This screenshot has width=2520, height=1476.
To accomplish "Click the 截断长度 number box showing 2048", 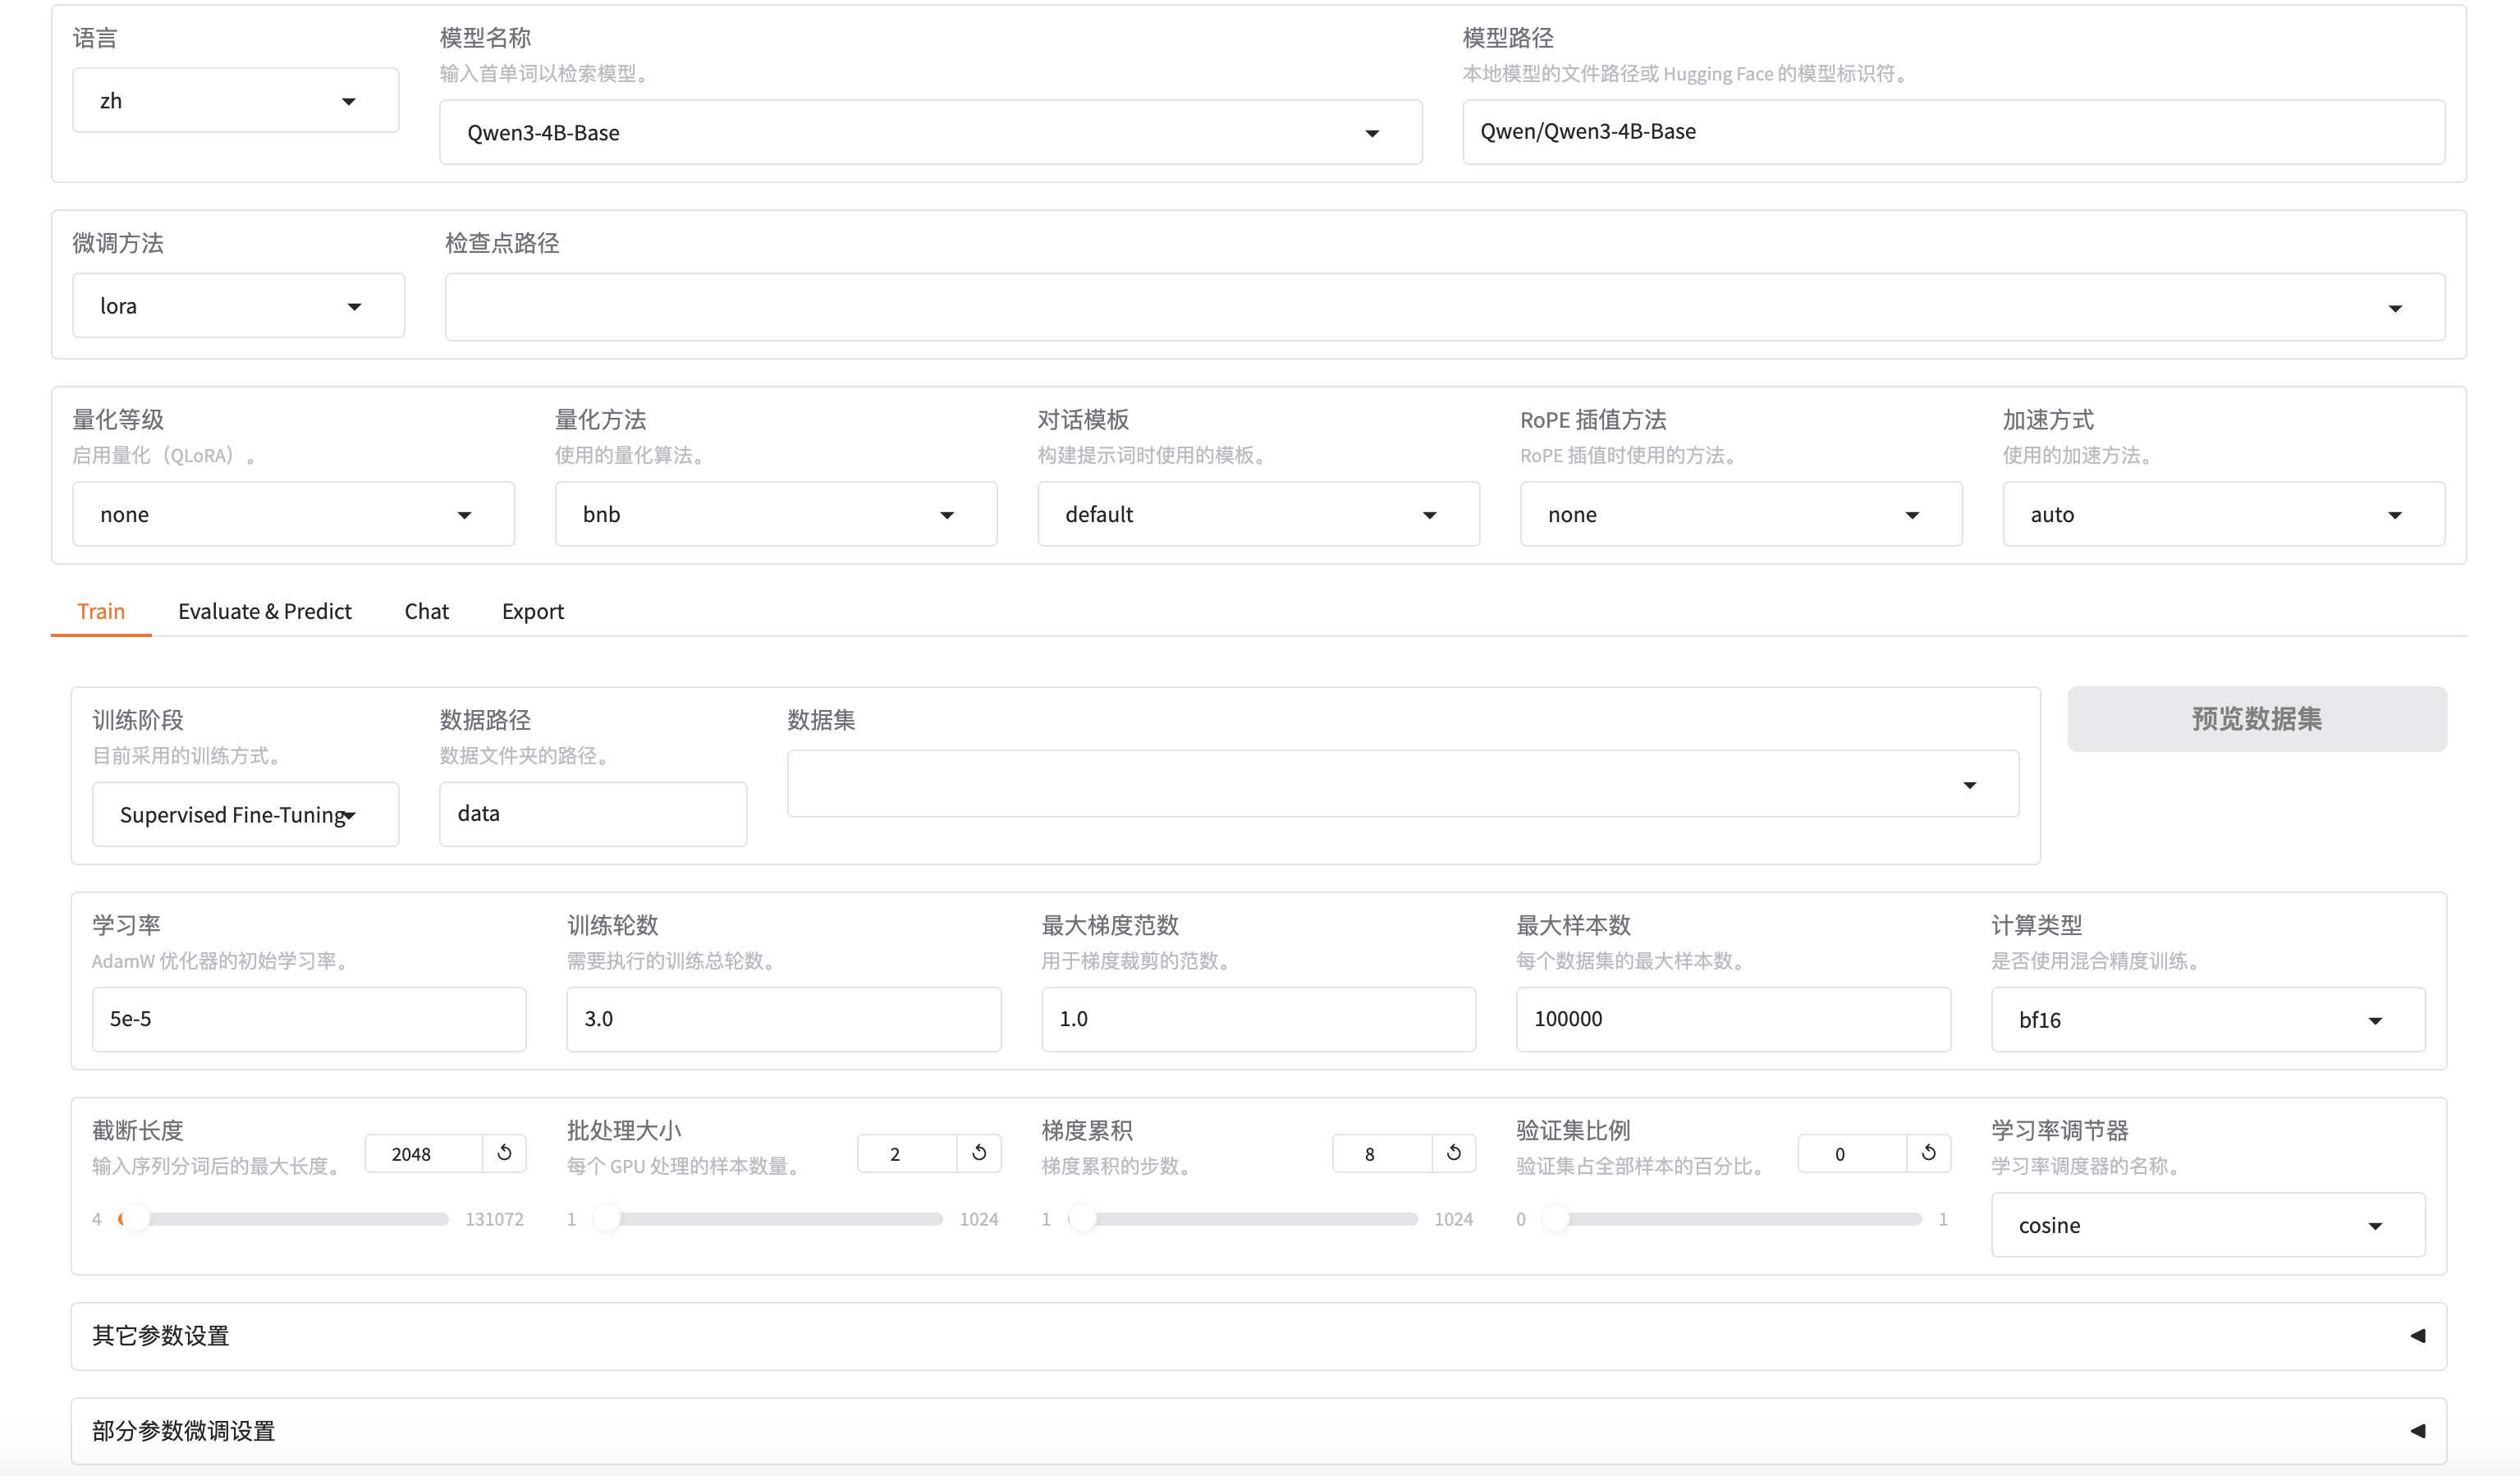I will (424, 1153).
